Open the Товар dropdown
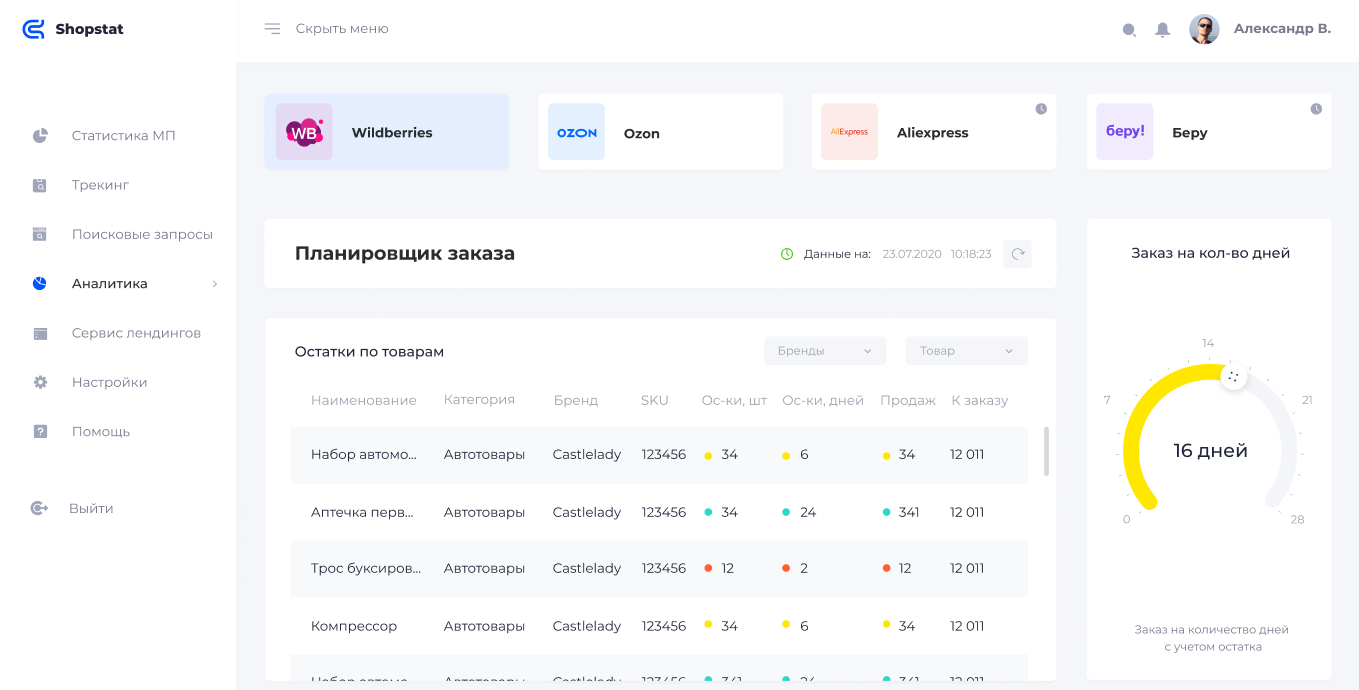1359x690 pixels. [965, 350]
